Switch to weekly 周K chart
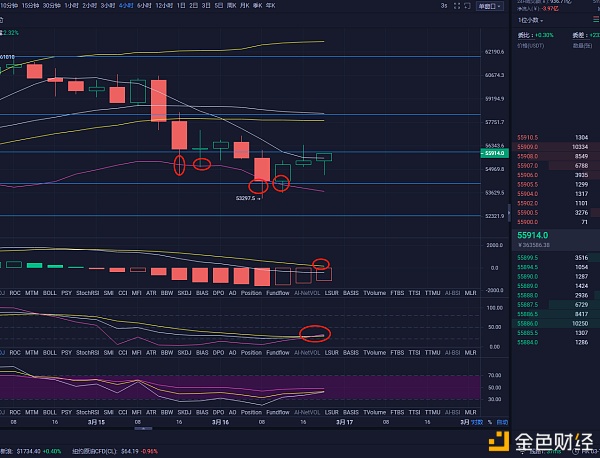Viewport: 600px width, 458px height. click(232, 6)
